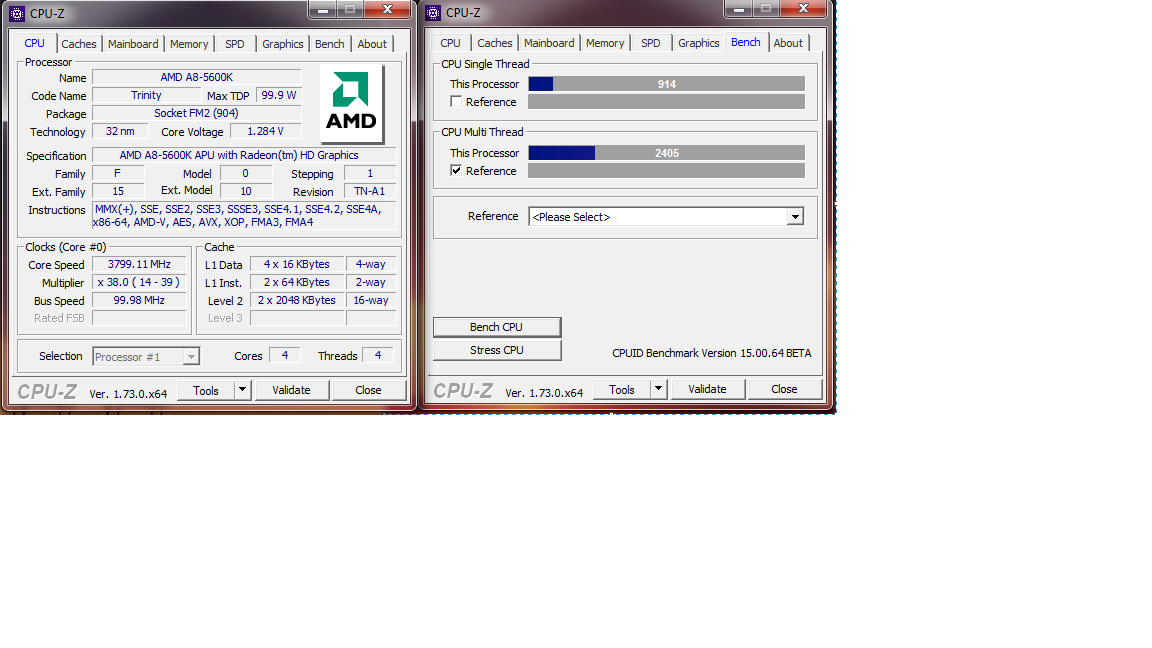1152x648 pixels.
Task: Click Validate in right window
Action: click(708, 389)
